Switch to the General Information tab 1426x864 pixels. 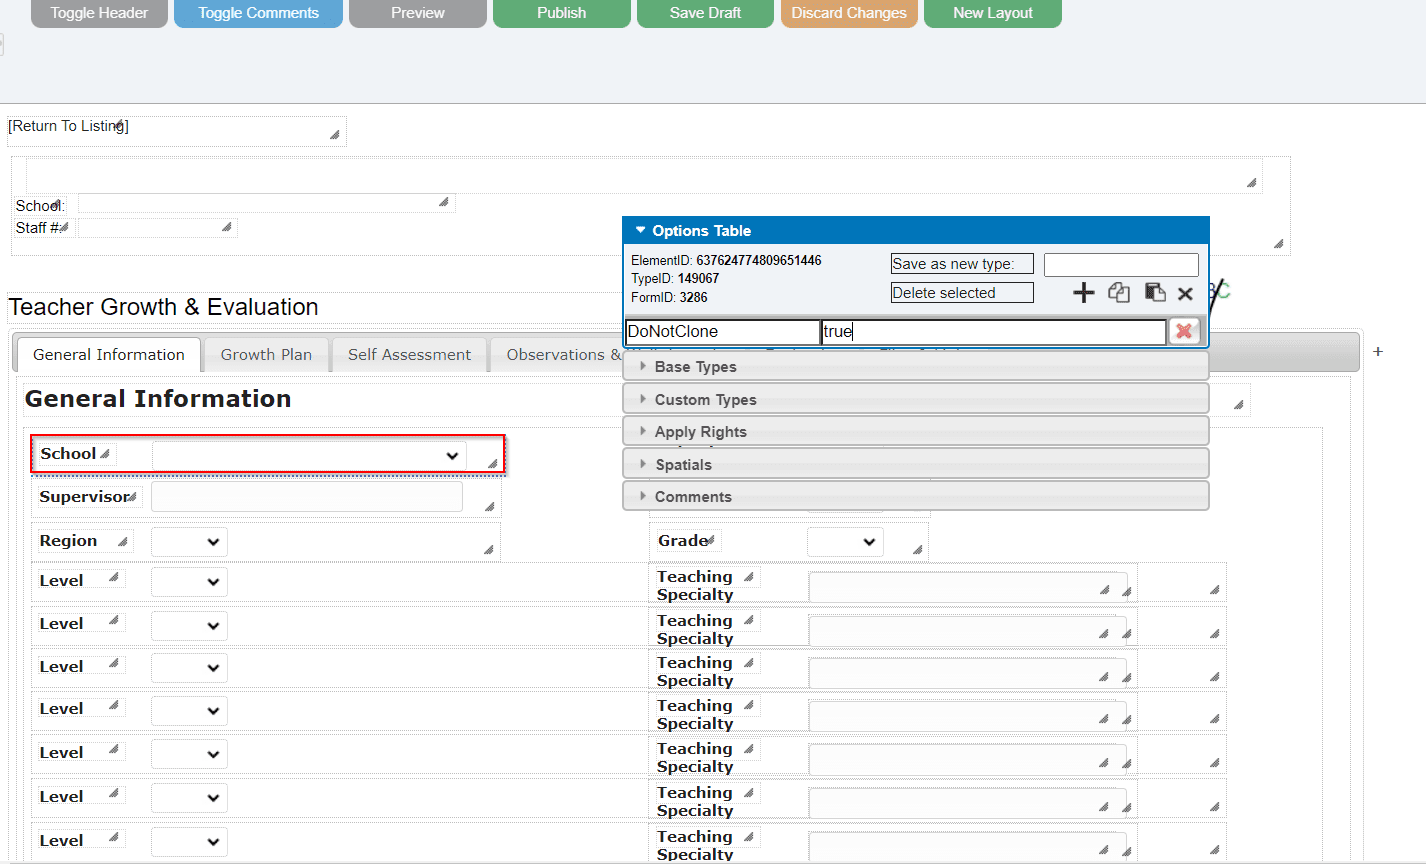[x=109, y=355]
